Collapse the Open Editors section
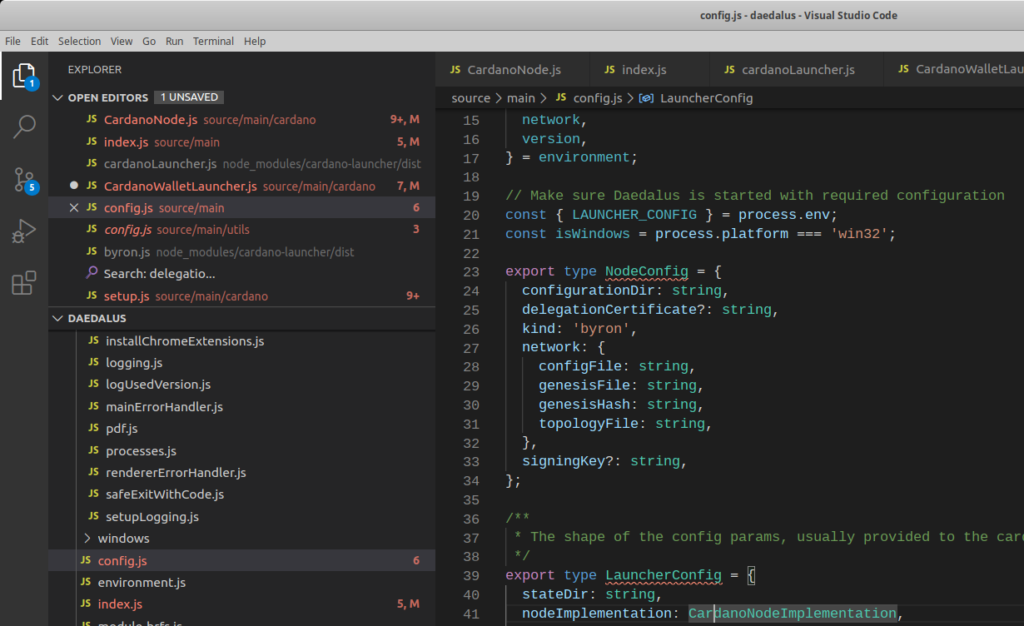Screen dimensions: 1024x626 (57, 97)
